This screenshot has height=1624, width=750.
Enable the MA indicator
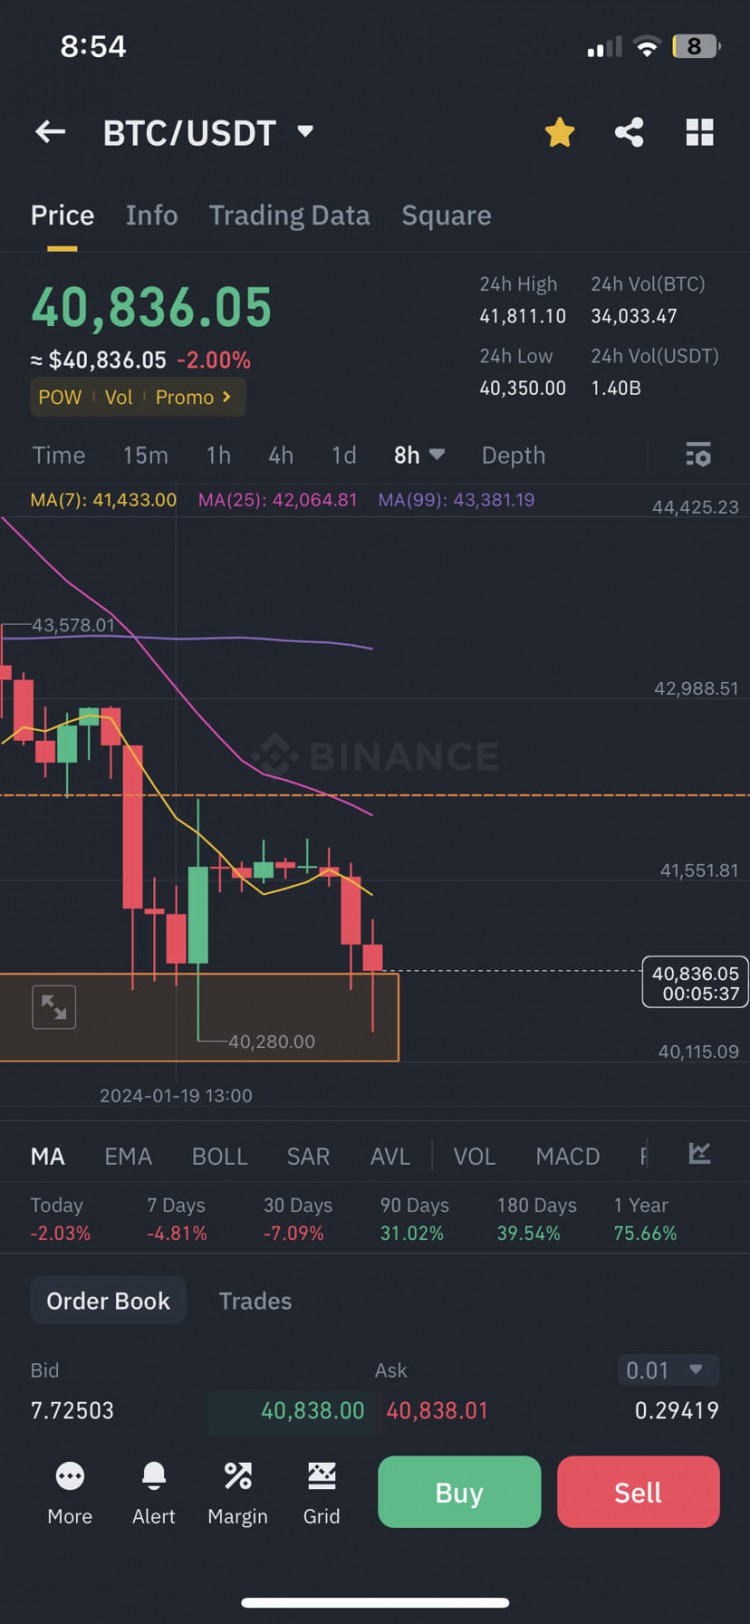pyautogui.click(x=48, y=1156)
